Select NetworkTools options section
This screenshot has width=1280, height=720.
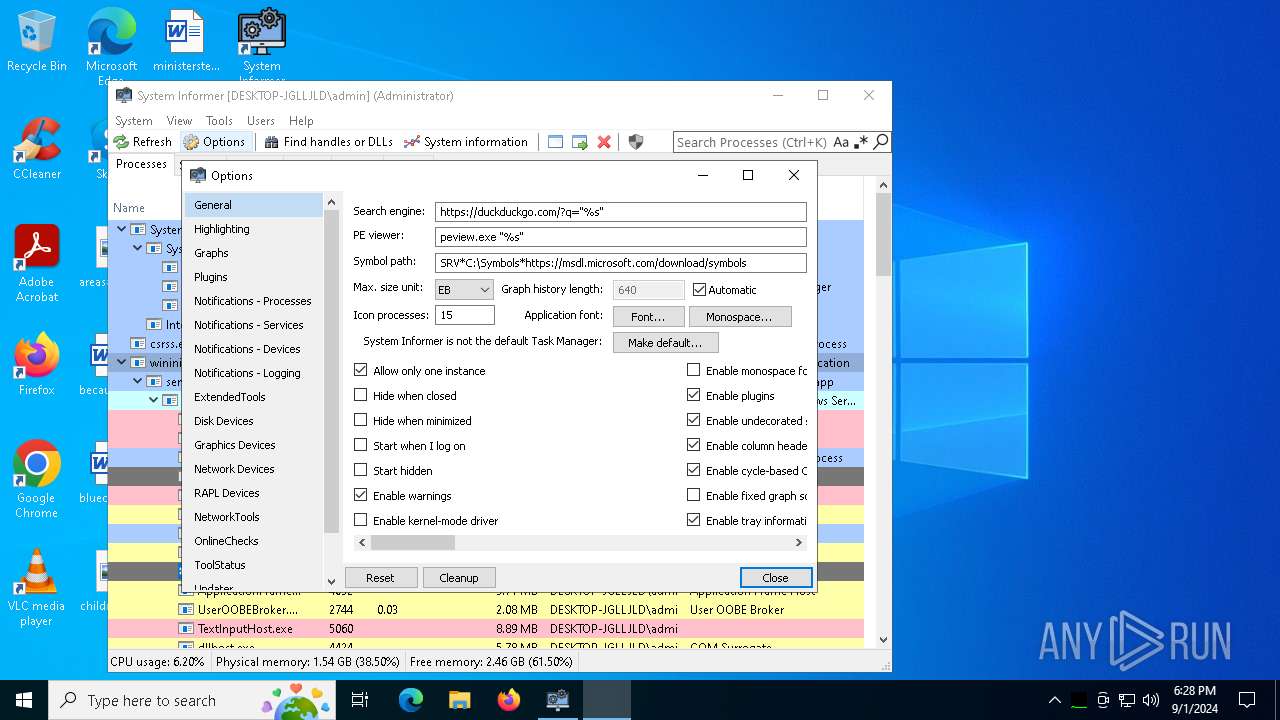pyautogui.click(x=254, y=517)
